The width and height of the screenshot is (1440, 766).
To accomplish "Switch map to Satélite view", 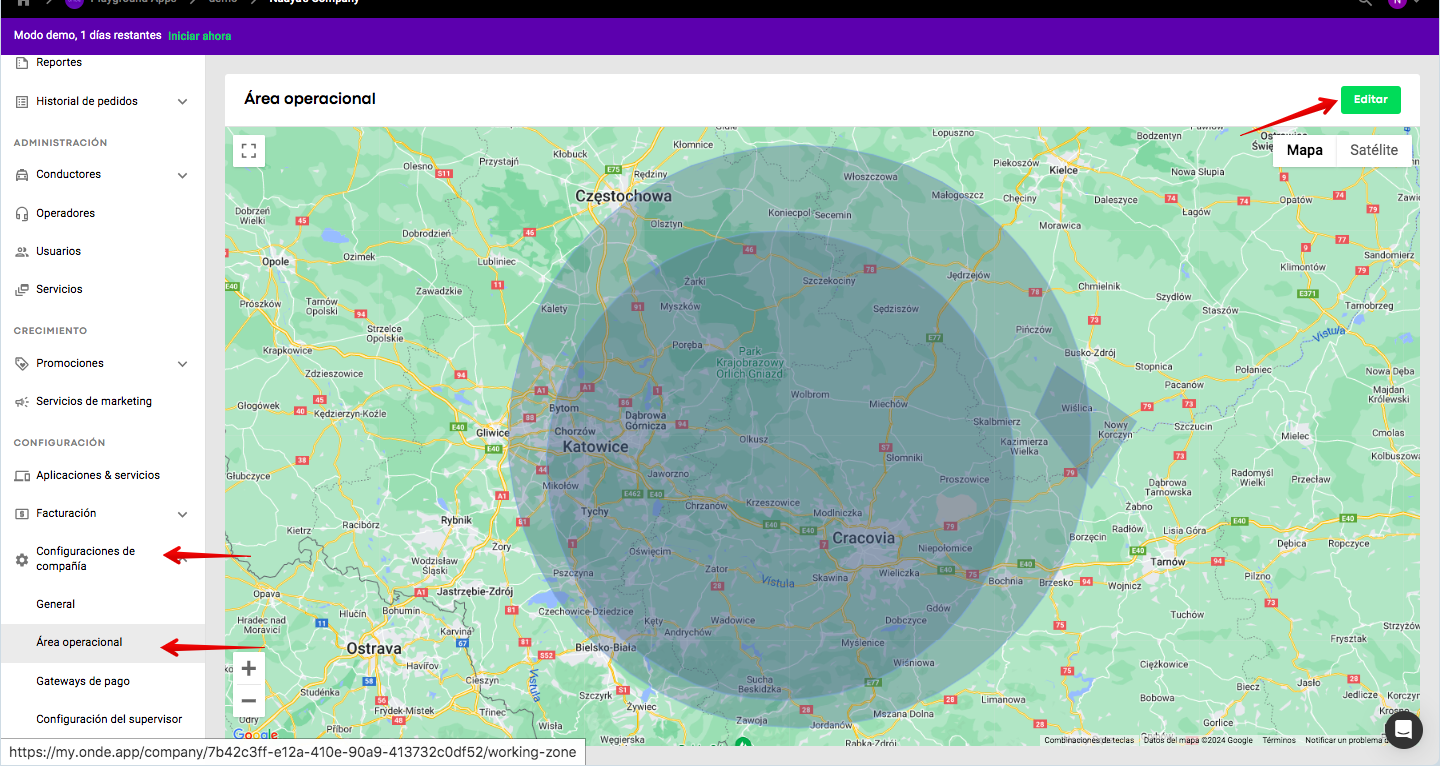I will 1373,150.
